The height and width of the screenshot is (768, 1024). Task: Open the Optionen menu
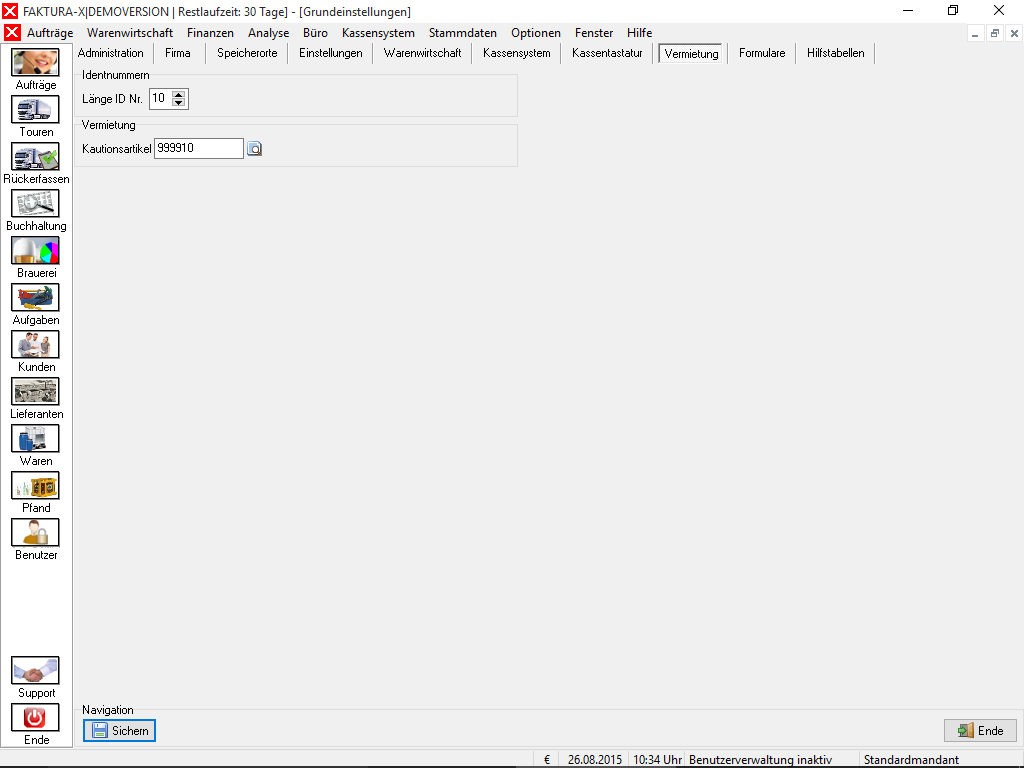pyautogui.click(x=536, y=33)
